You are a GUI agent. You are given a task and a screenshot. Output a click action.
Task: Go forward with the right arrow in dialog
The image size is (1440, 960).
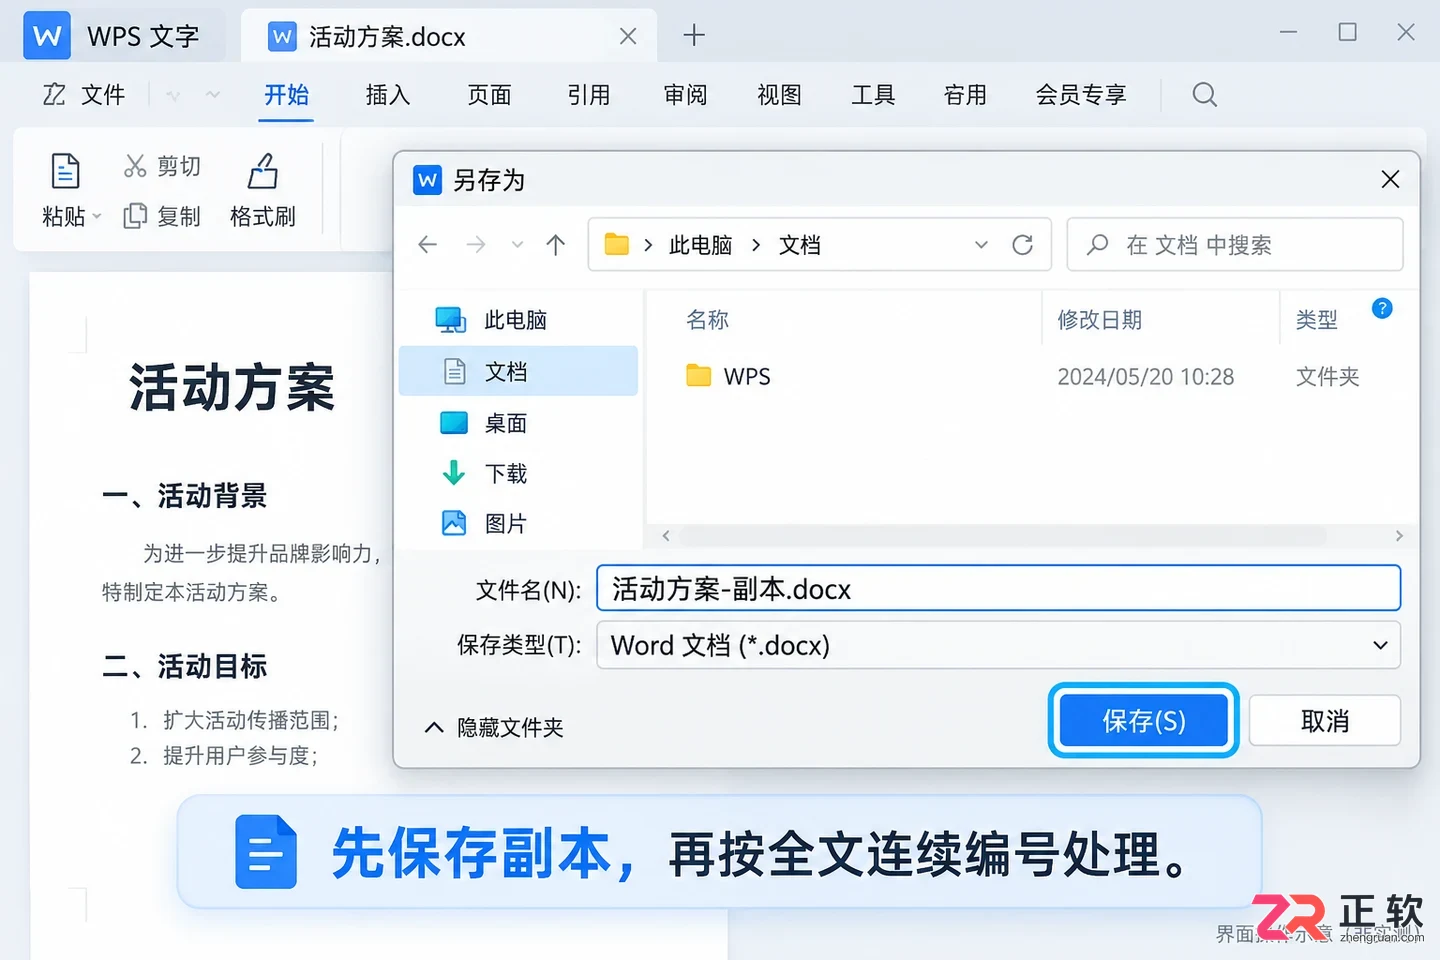476,245
